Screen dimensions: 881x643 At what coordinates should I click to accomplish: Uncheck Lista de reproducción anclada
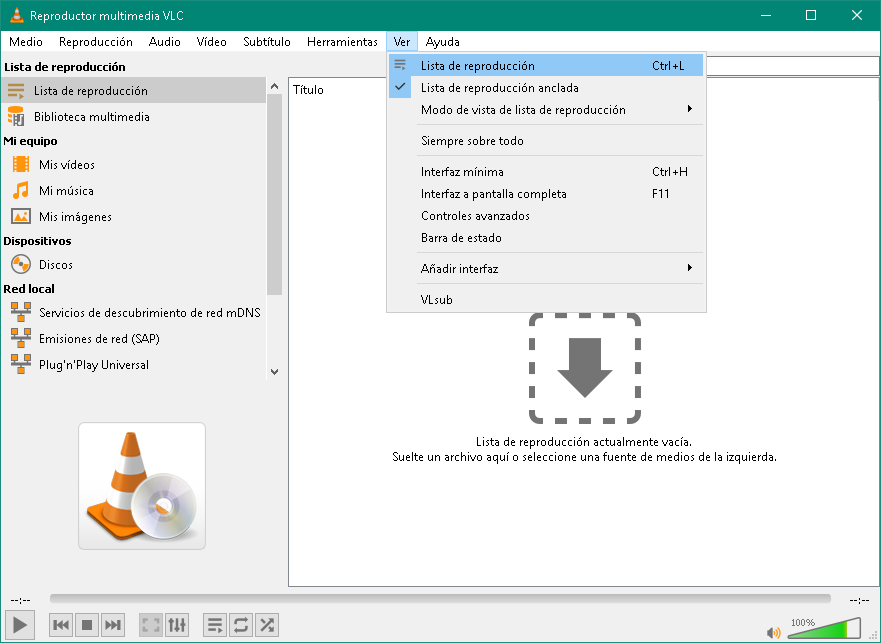point(546,88)
